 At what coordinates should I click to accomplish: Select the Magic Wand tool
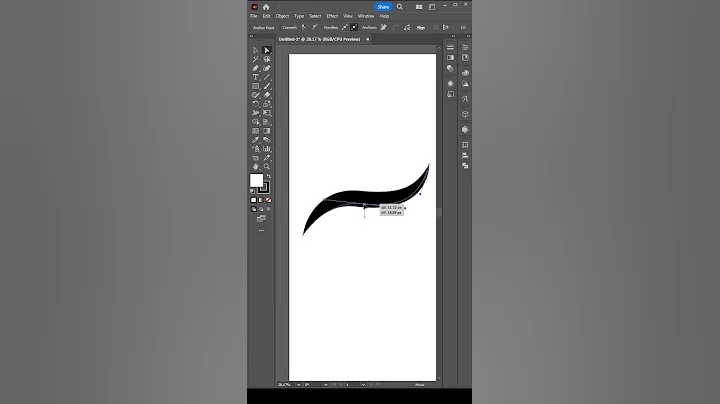tap(256, 59)
